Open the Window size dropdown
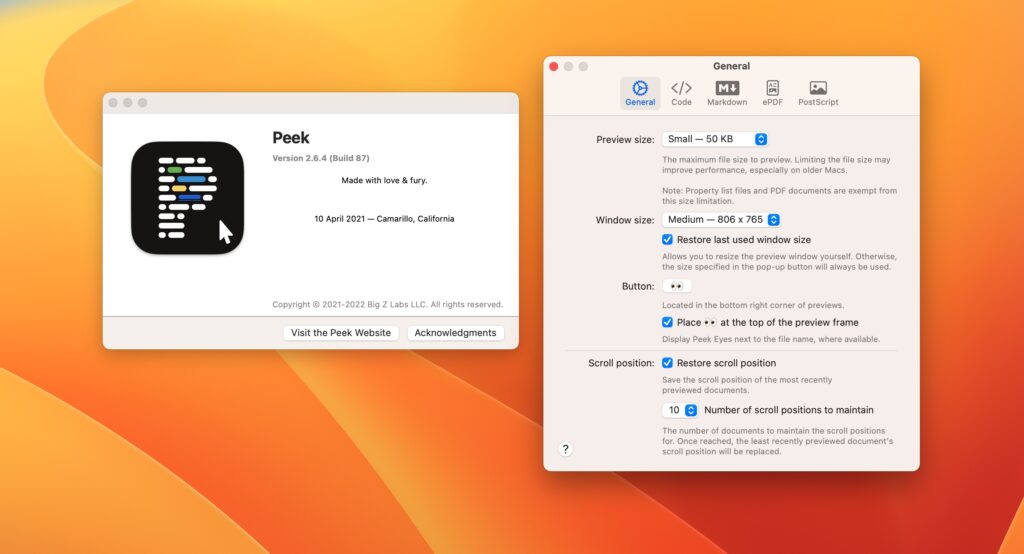The width and height of the screenshot is (1024, 554). 721,220
